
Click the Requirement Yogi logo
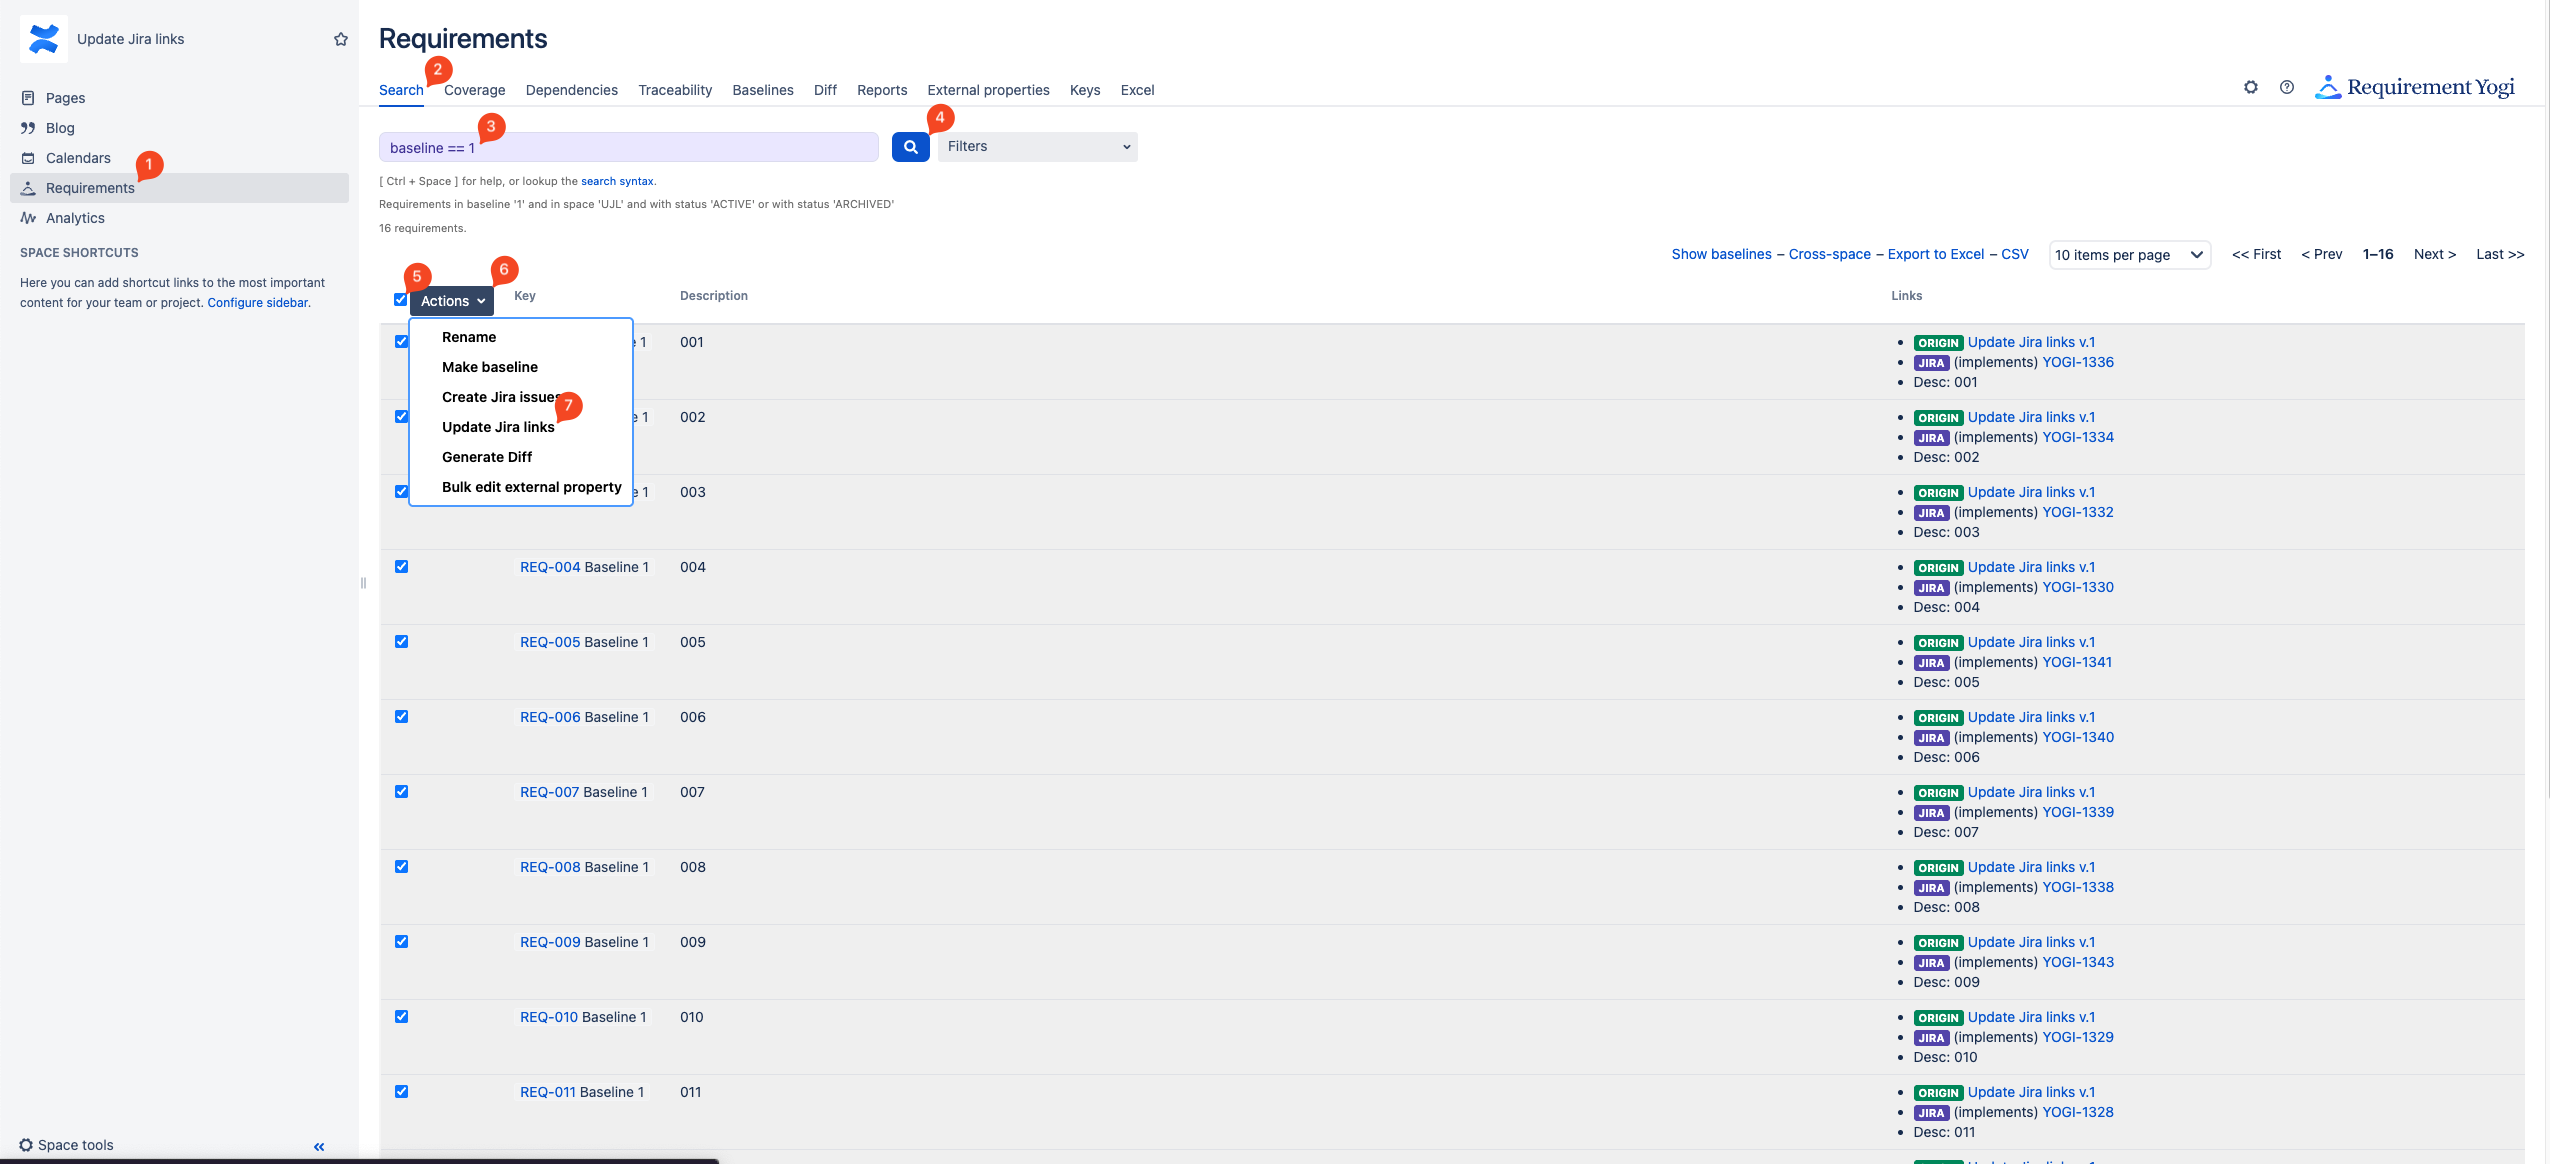2415,87
